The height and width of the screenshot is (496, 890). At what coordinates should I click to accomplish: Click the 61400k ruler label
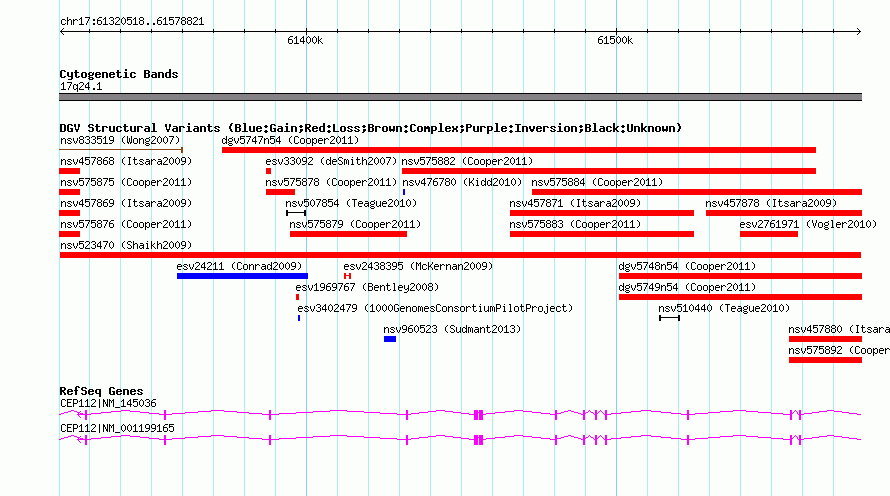tap(305, 40)
